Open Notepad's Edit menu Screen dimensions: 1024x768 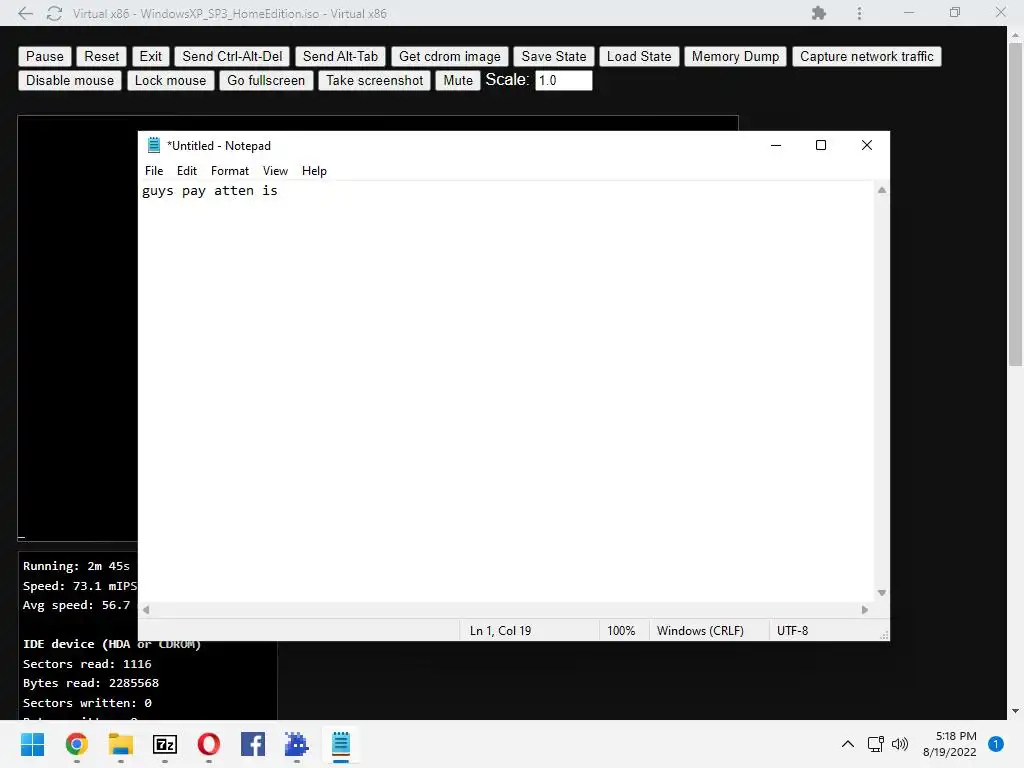(x=187, y=171)
